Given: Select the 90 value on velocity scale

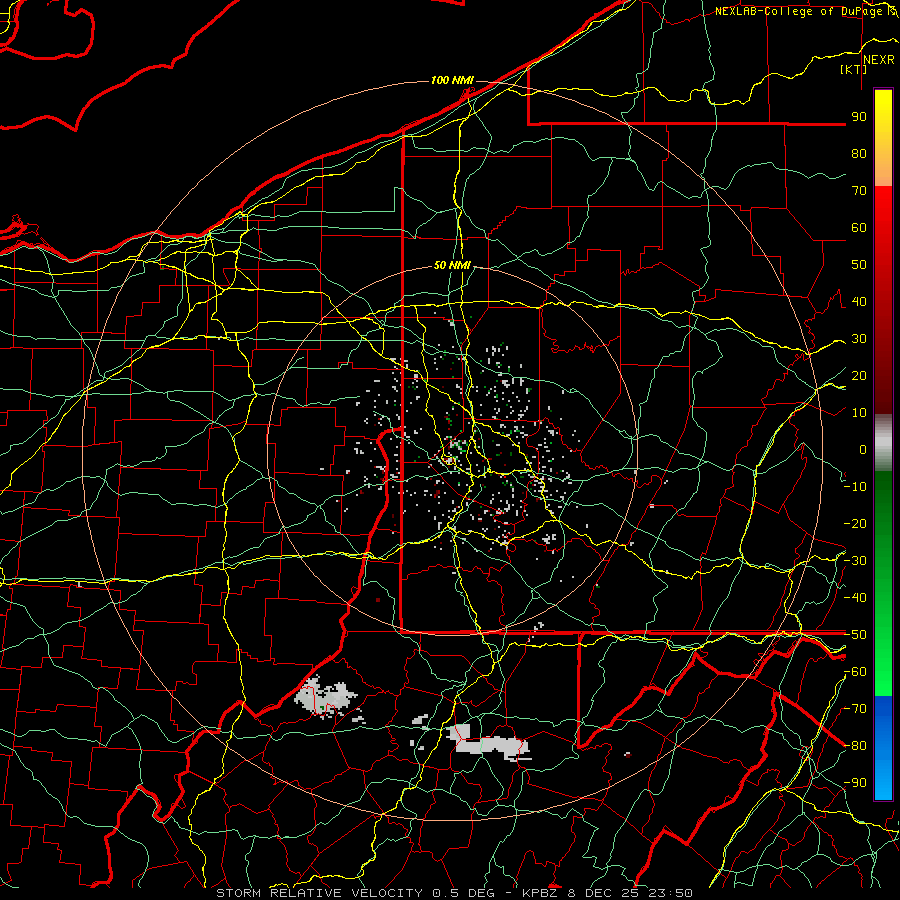Looking at the screenshot, I should click(859, 117).
